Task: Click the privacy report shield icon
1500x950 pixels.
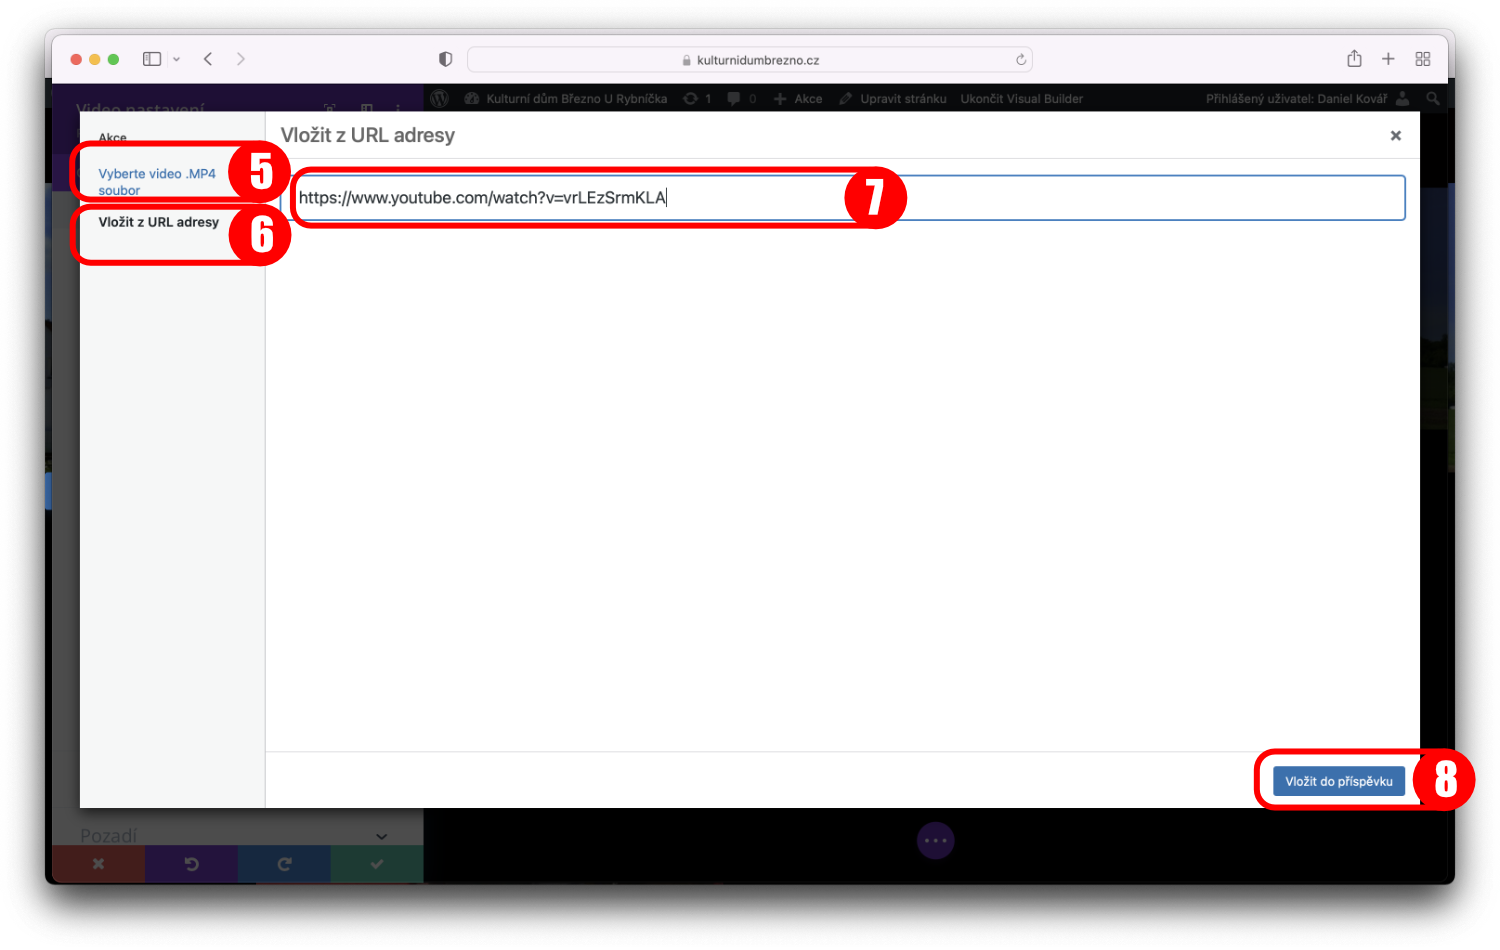Action: (x=445, y=59)
